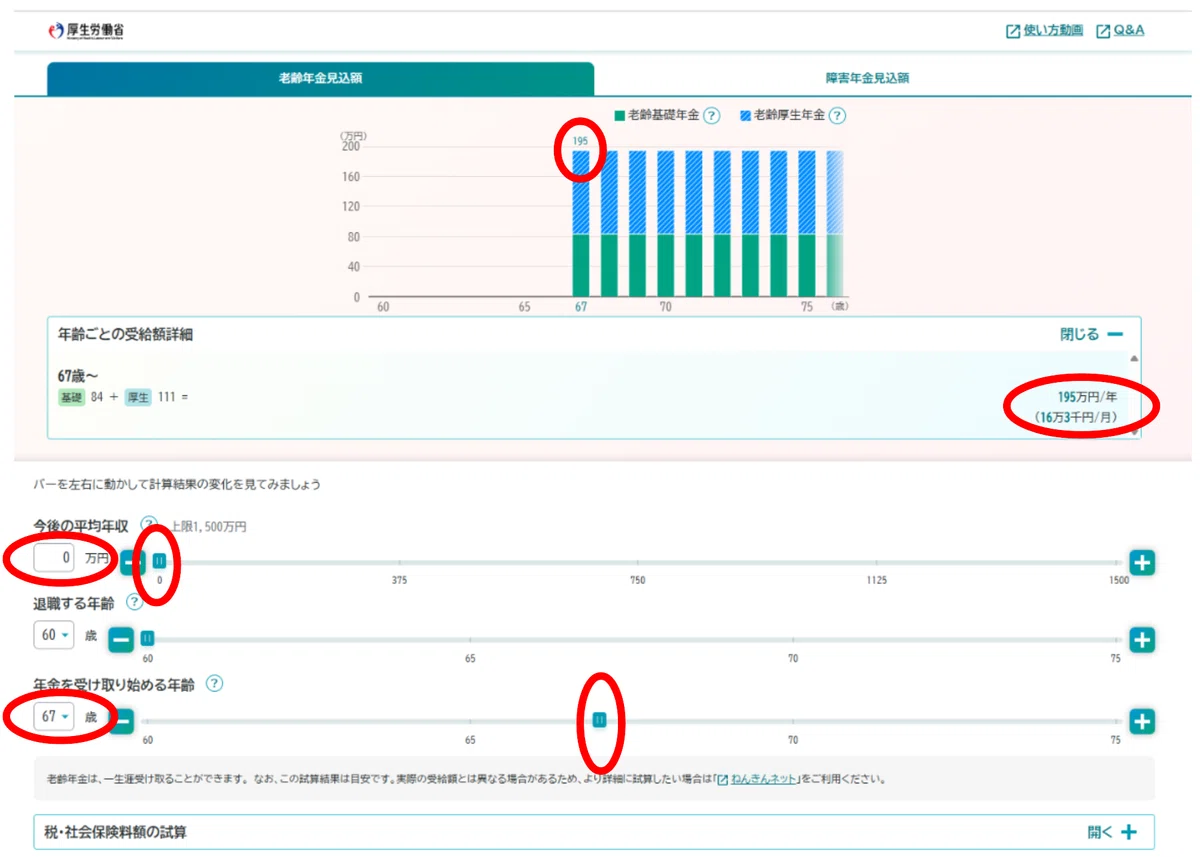
Task: Open help icon next to 今後の平均年収
Action: pyautogui.click(x=149, y=525)
